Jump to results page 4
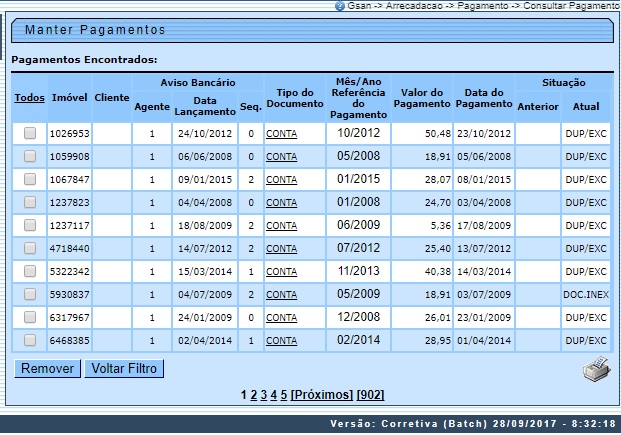 (x=274, y=395)
